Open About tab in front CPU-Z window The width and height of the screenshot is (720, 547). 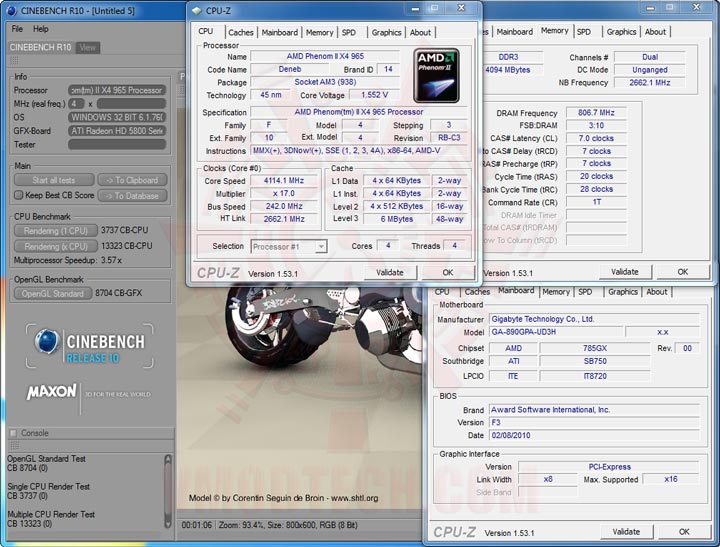[420, 32]
